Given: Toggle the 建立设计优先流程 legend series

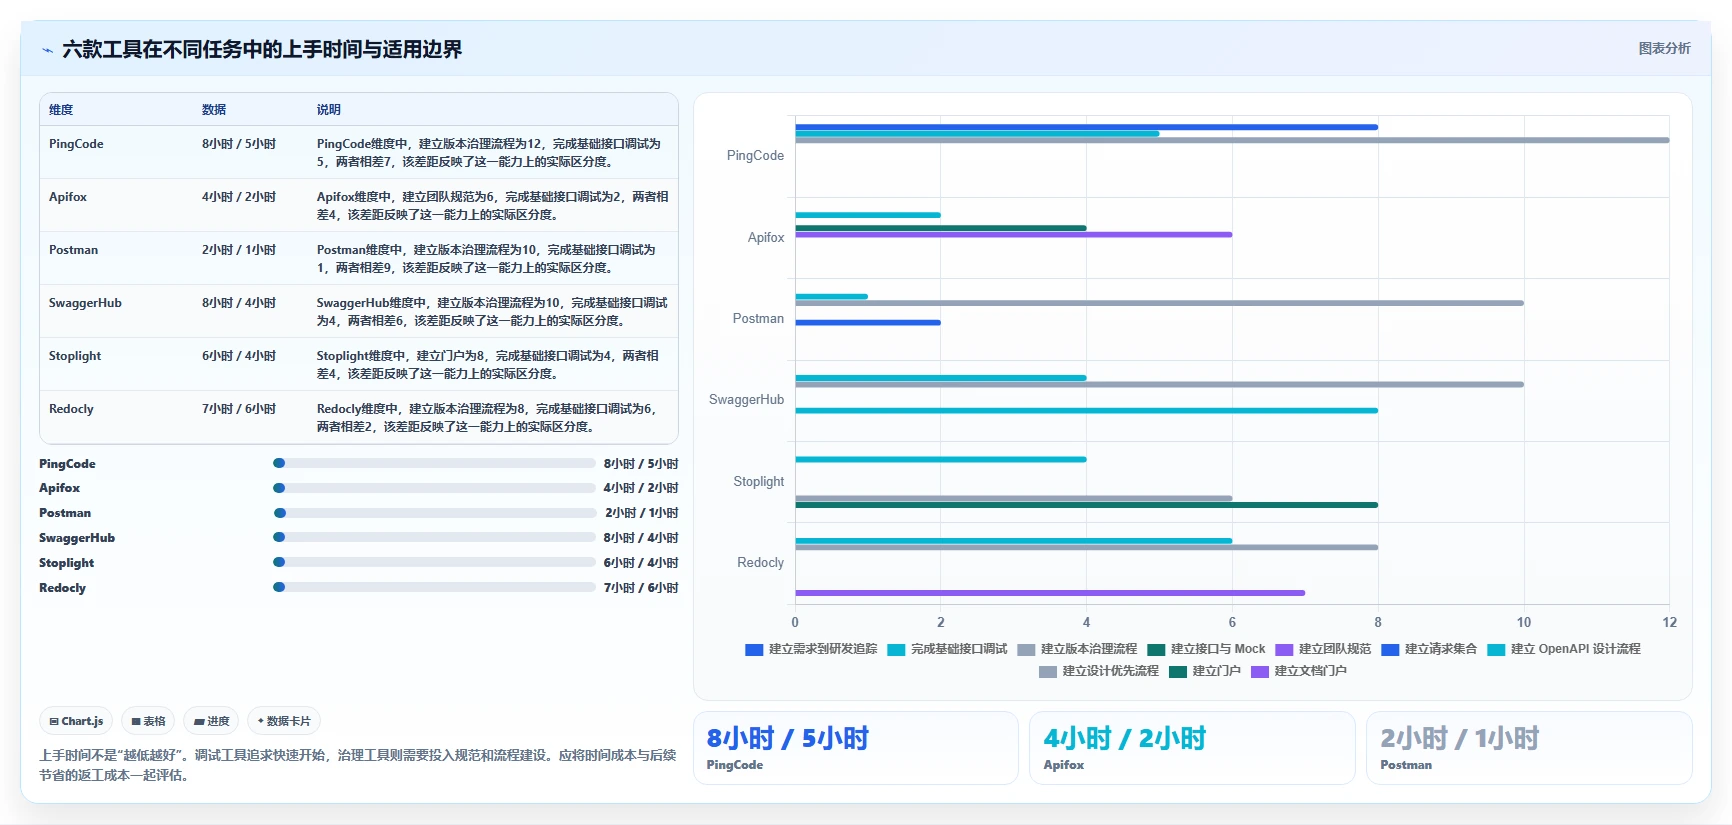Looking at the screenshot, I should click(x=1099, y=671).
